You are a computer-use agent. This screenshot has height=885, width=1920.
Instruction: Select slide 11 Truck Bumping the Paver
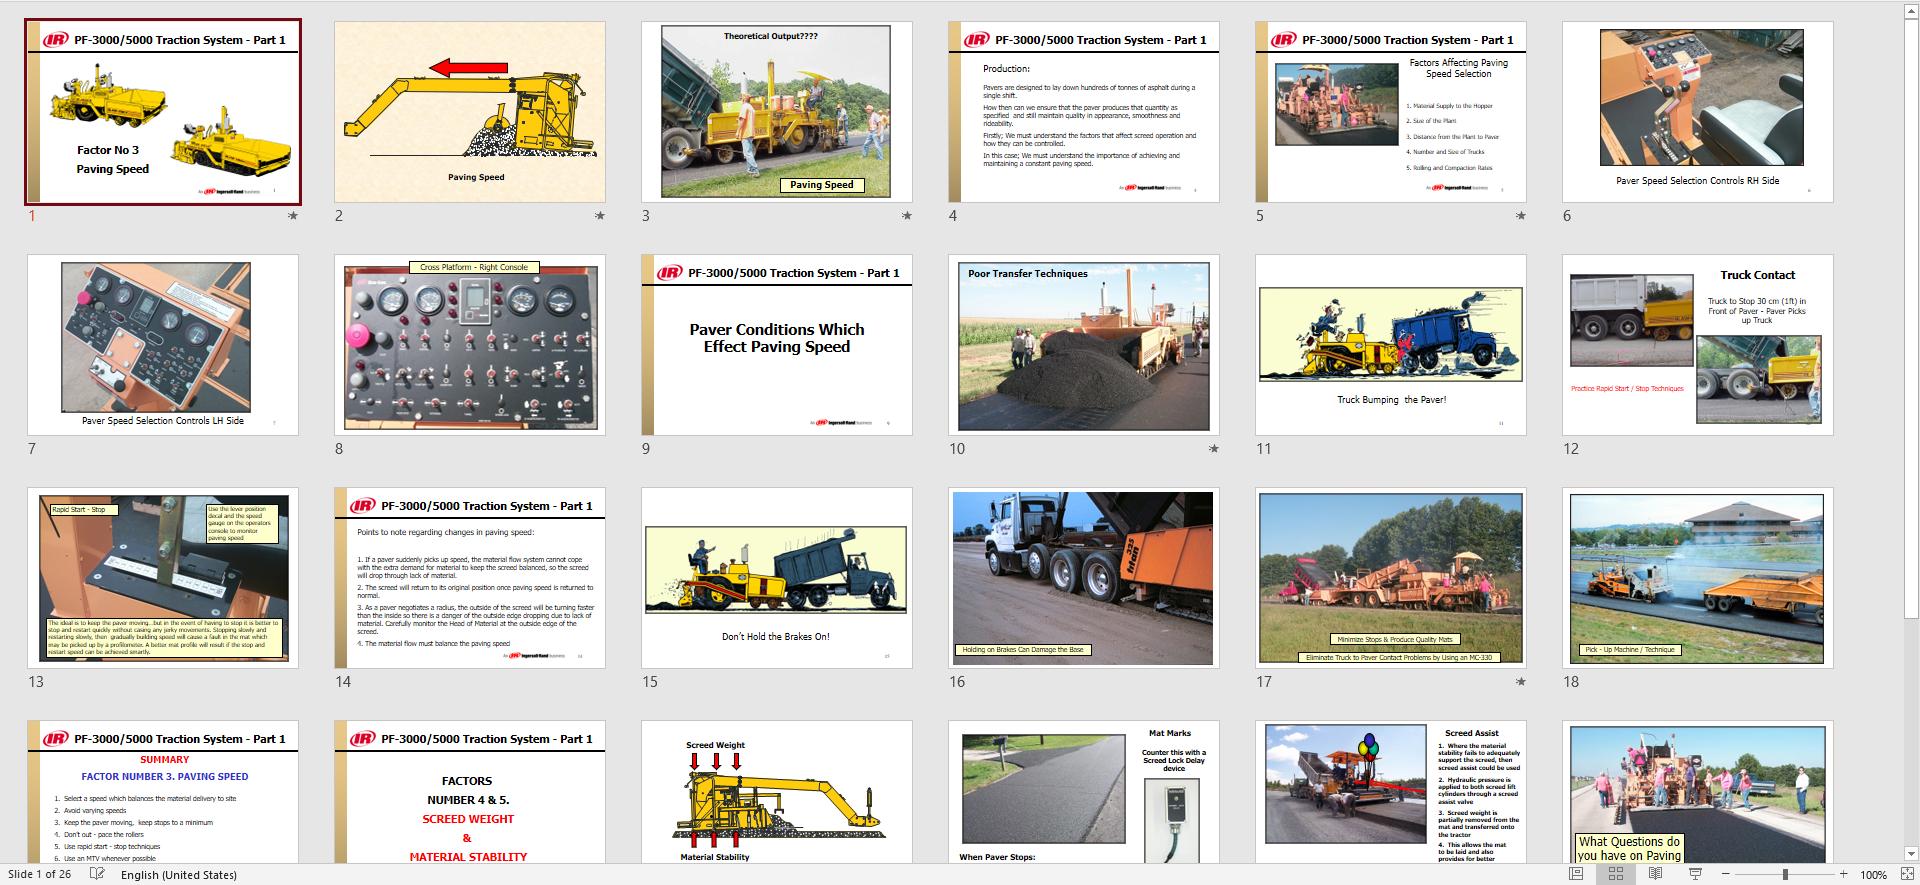pos(1391,345)
